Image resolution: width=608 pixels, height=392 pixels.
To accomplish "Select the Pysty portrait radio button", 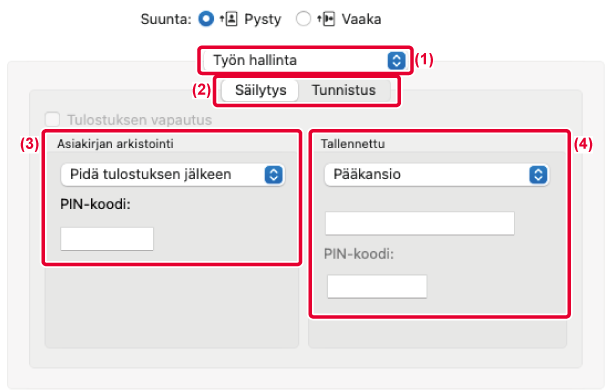I will pyautogui.click(x=206, y=19).
